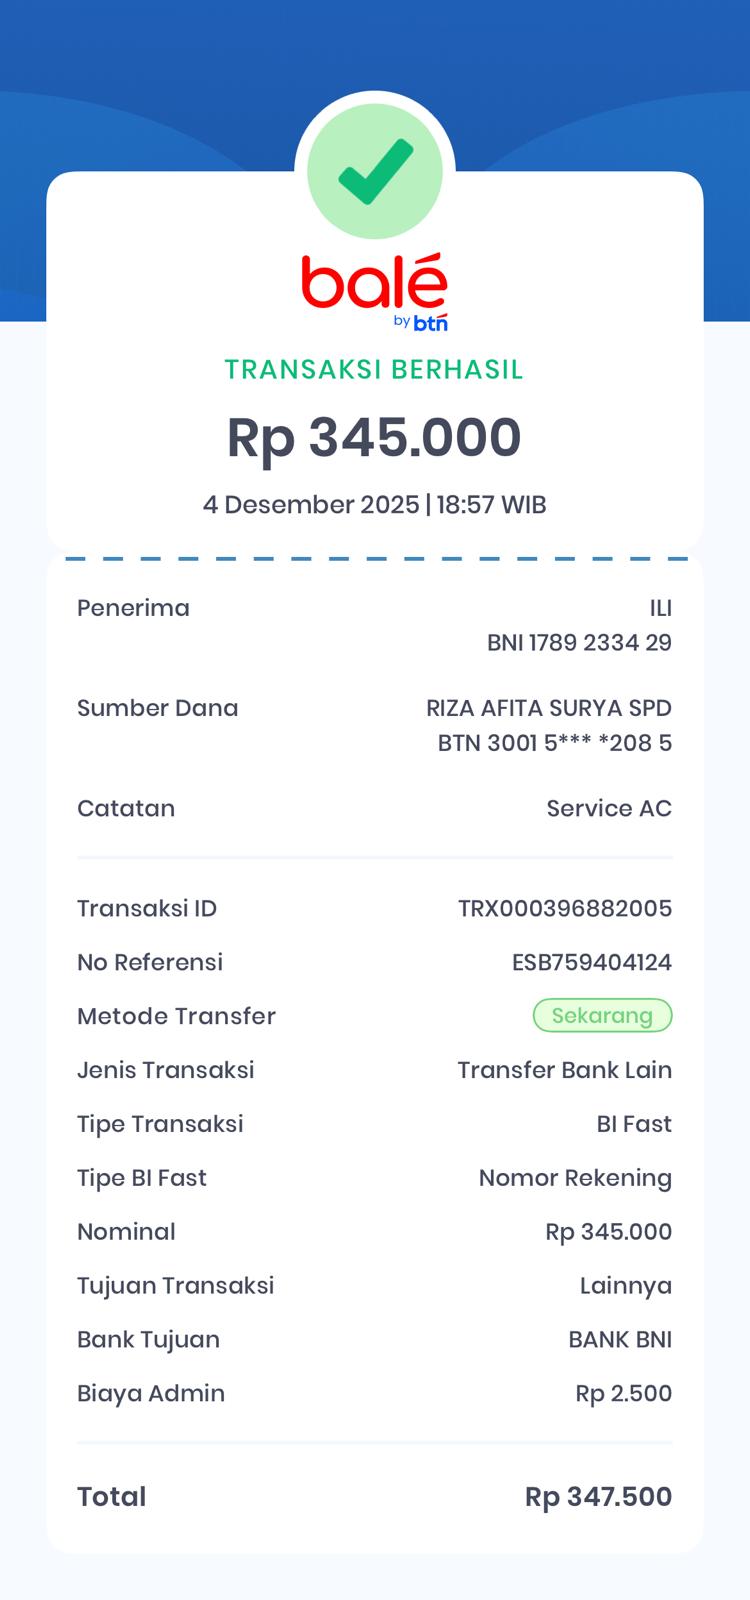Click reference number ESB759404124
Screen dimensions: 750x1600
pos(592,962)
